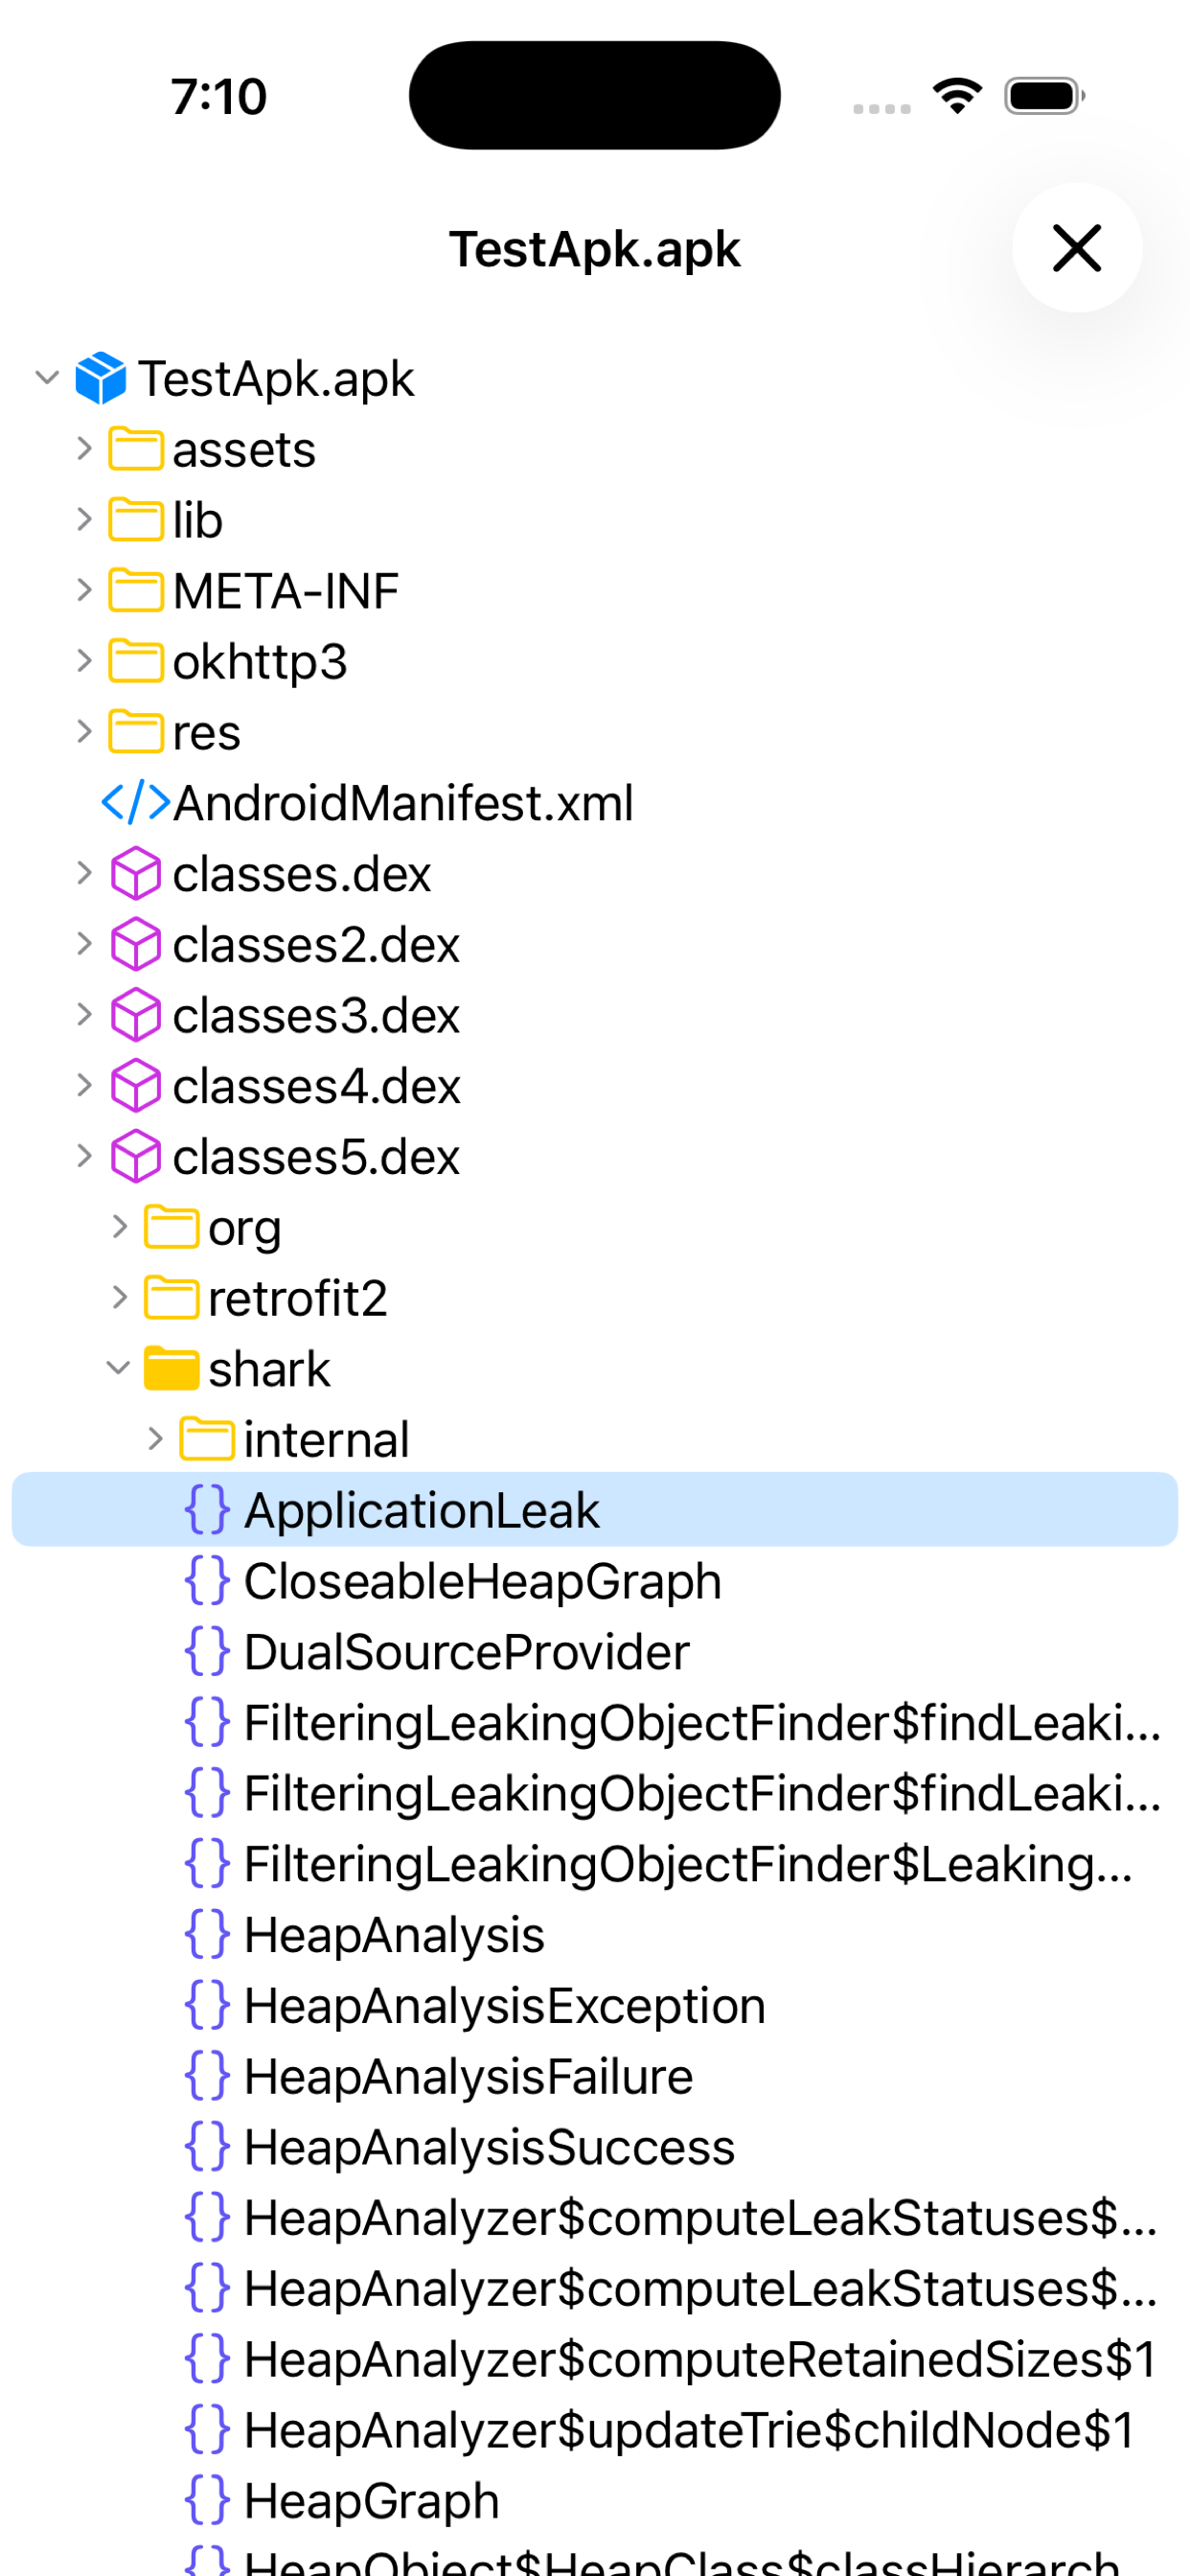Select the shark folder label
Screen dimensions: 1190x2576
click(x=268, y=1369)
